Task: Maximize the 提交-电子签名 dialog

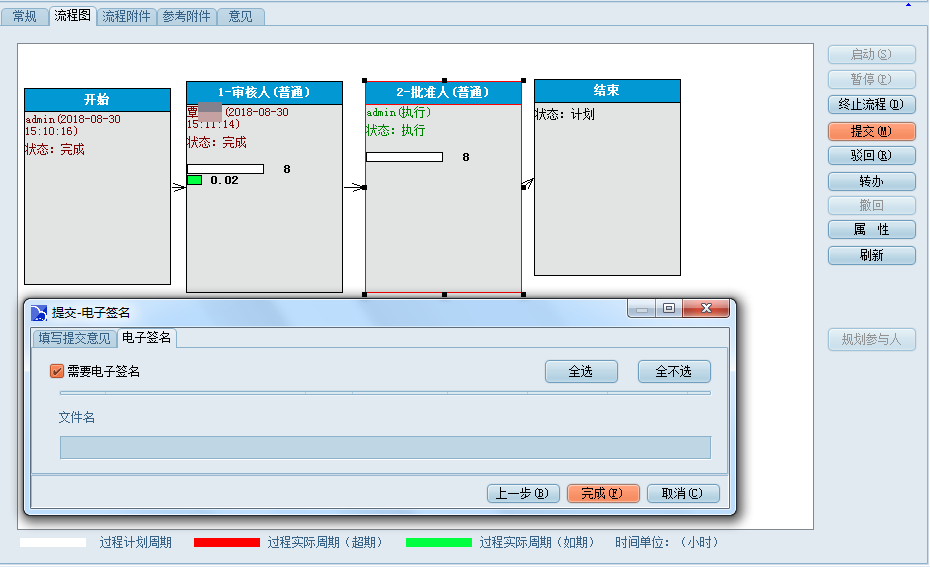Action: point(669,308)
